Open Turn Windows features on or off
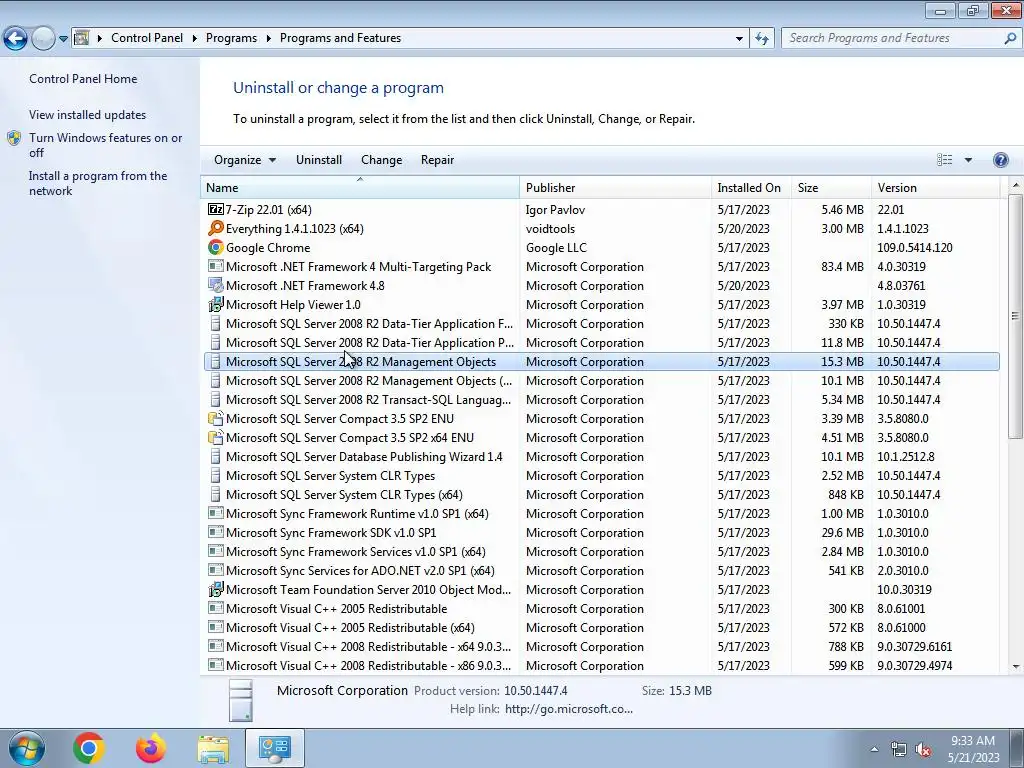The width and height of the screenshot is (1024, 768). coord(105,145)
